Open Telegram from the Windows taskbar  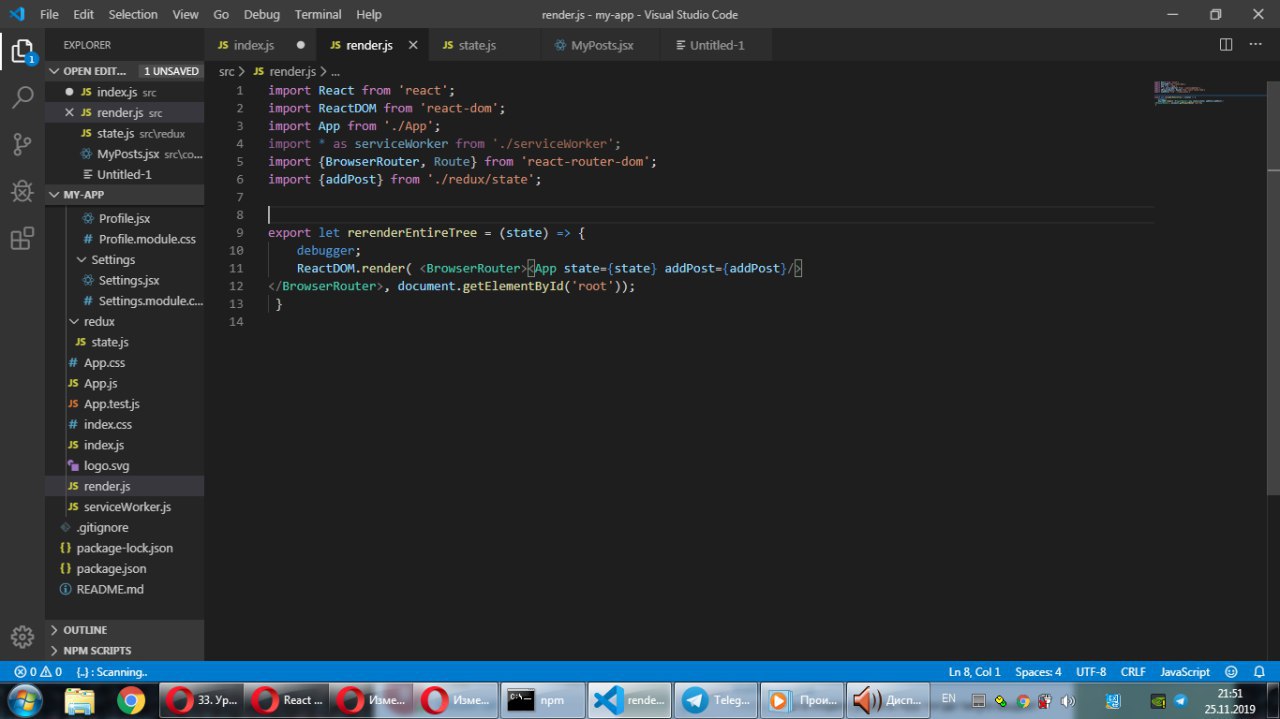(716, 700)
